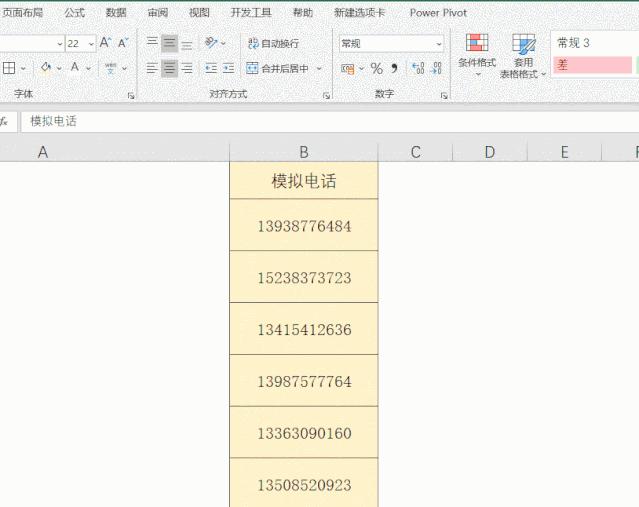The height and width of the screenshot is (507, 639).
Task: Toggle center horizontal alignment
Action: (x=170, y=68)
